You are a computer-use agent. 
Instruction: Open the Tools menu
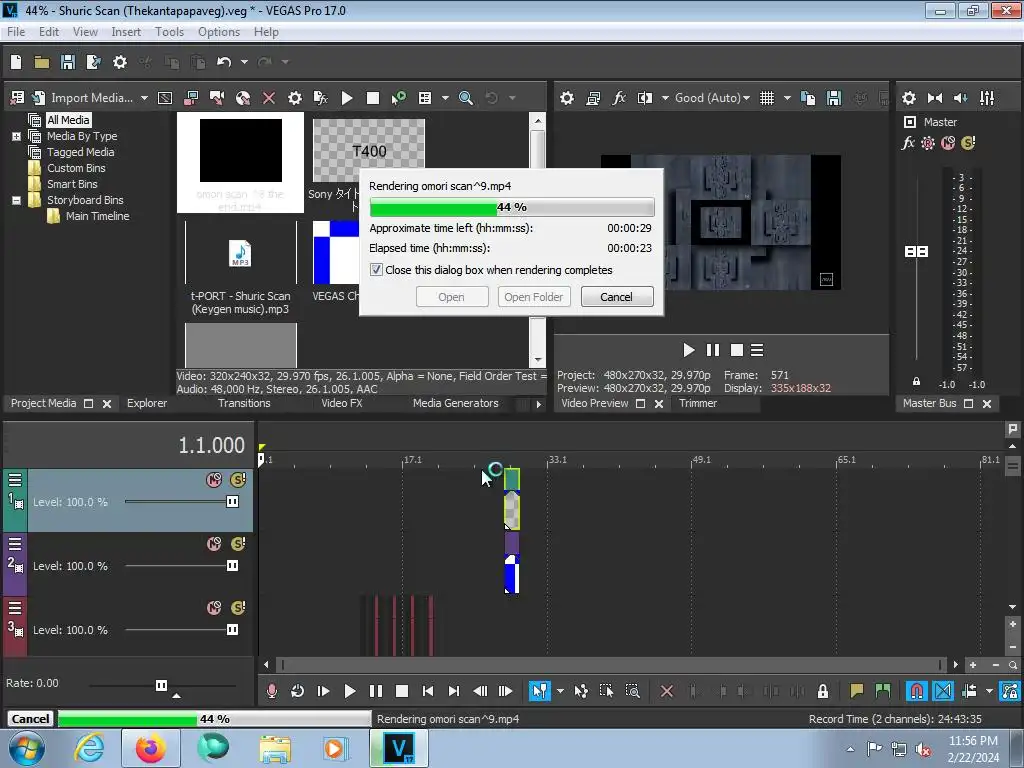coord(169,32)
